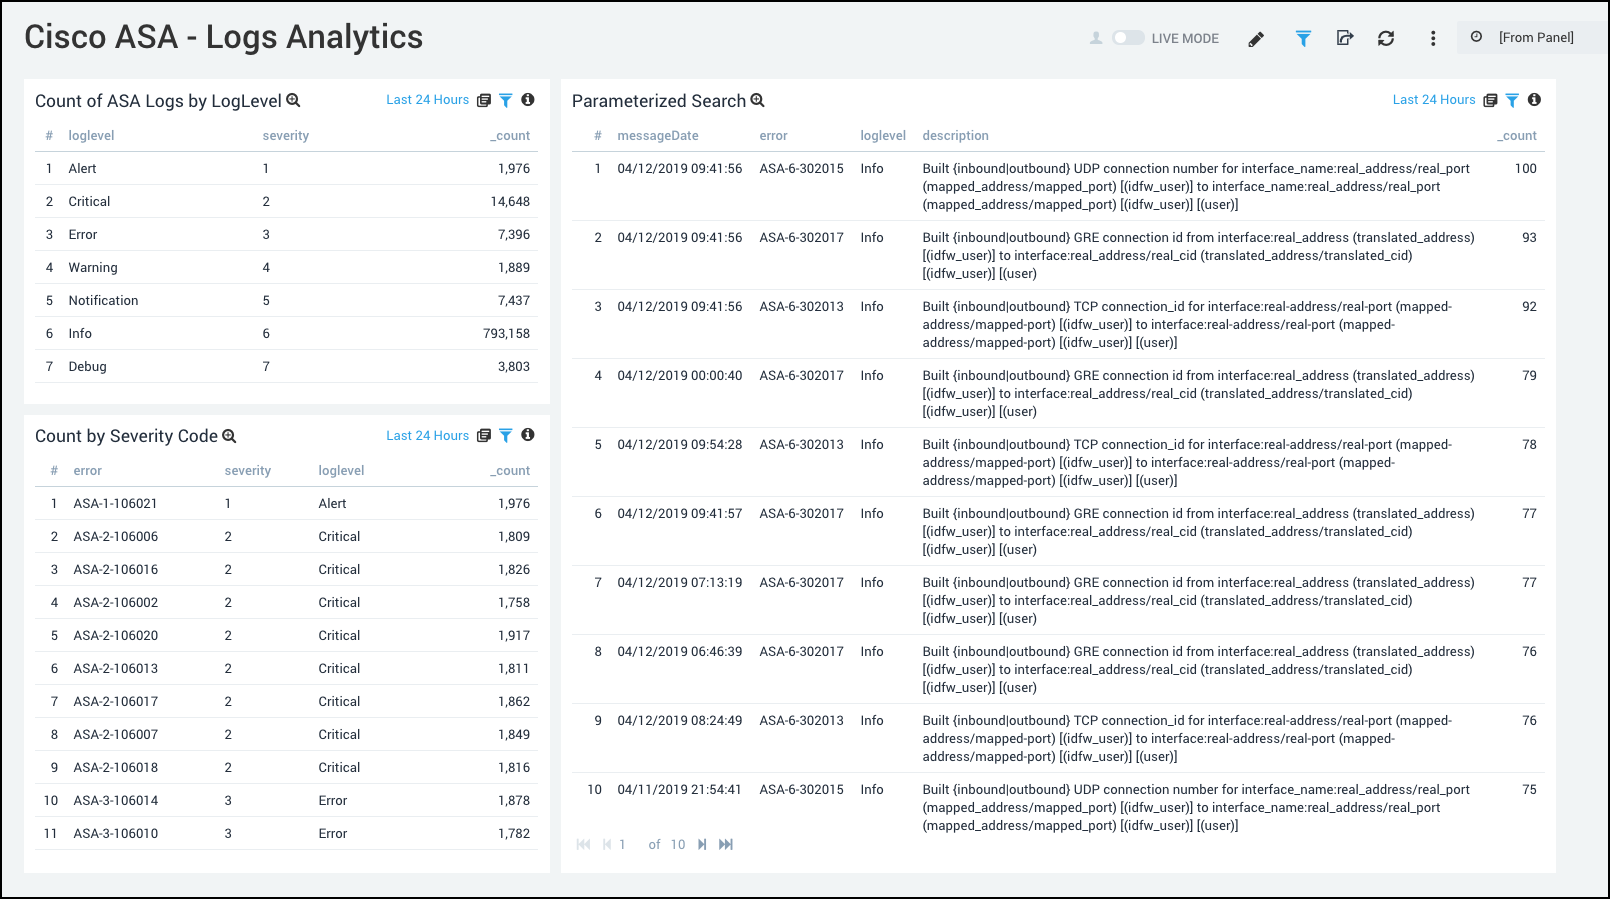Refresh the dashboard with the reload icon
Image resolution: width=1610 pixels, height=899 pixels.
click(1385, 38)
